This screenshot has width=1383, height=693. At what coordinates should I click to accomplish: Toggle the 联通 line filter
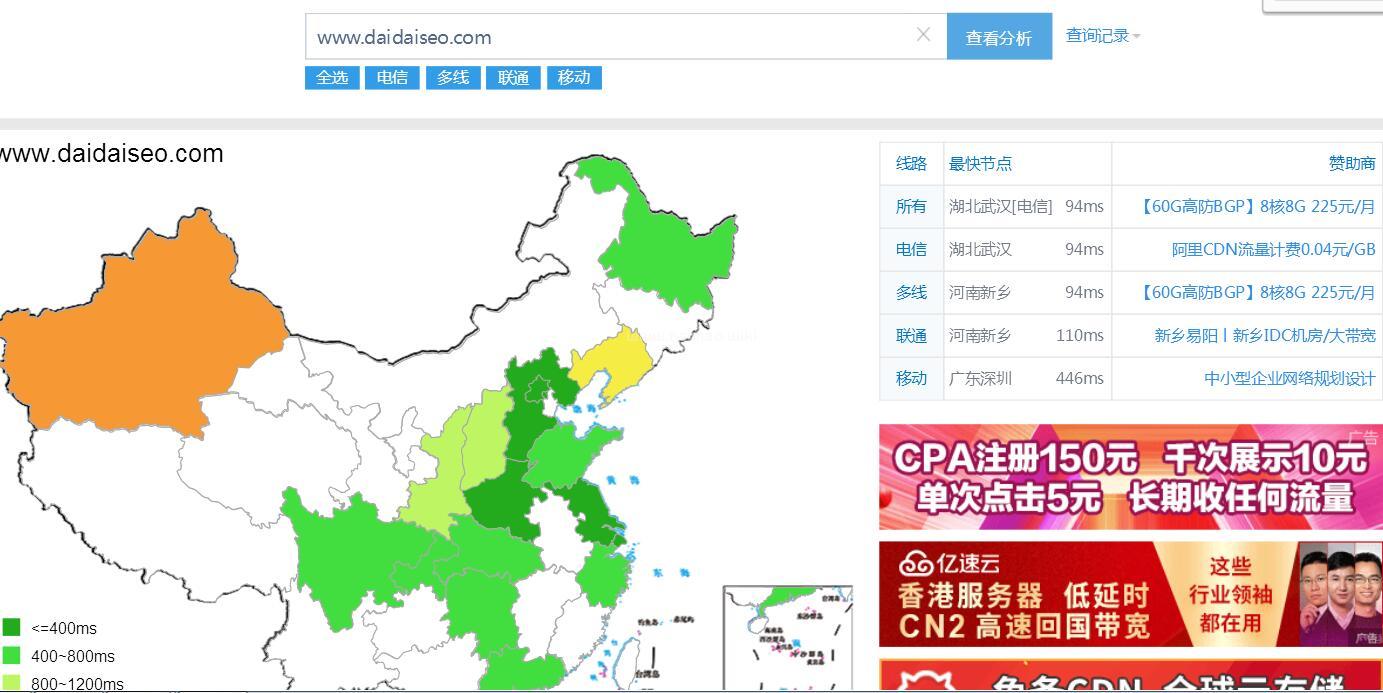513,78
